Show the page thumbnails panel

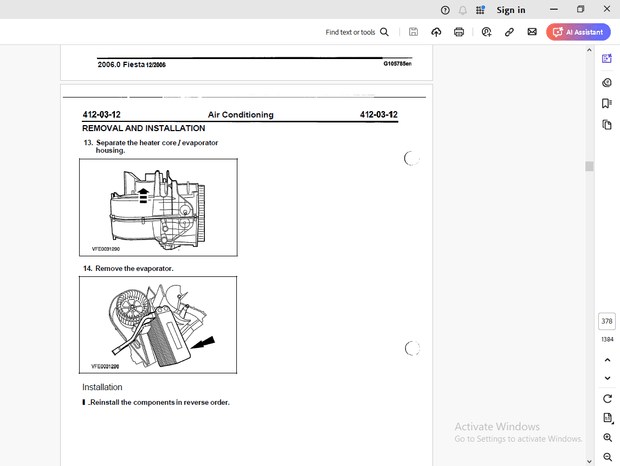click(607, 125)
